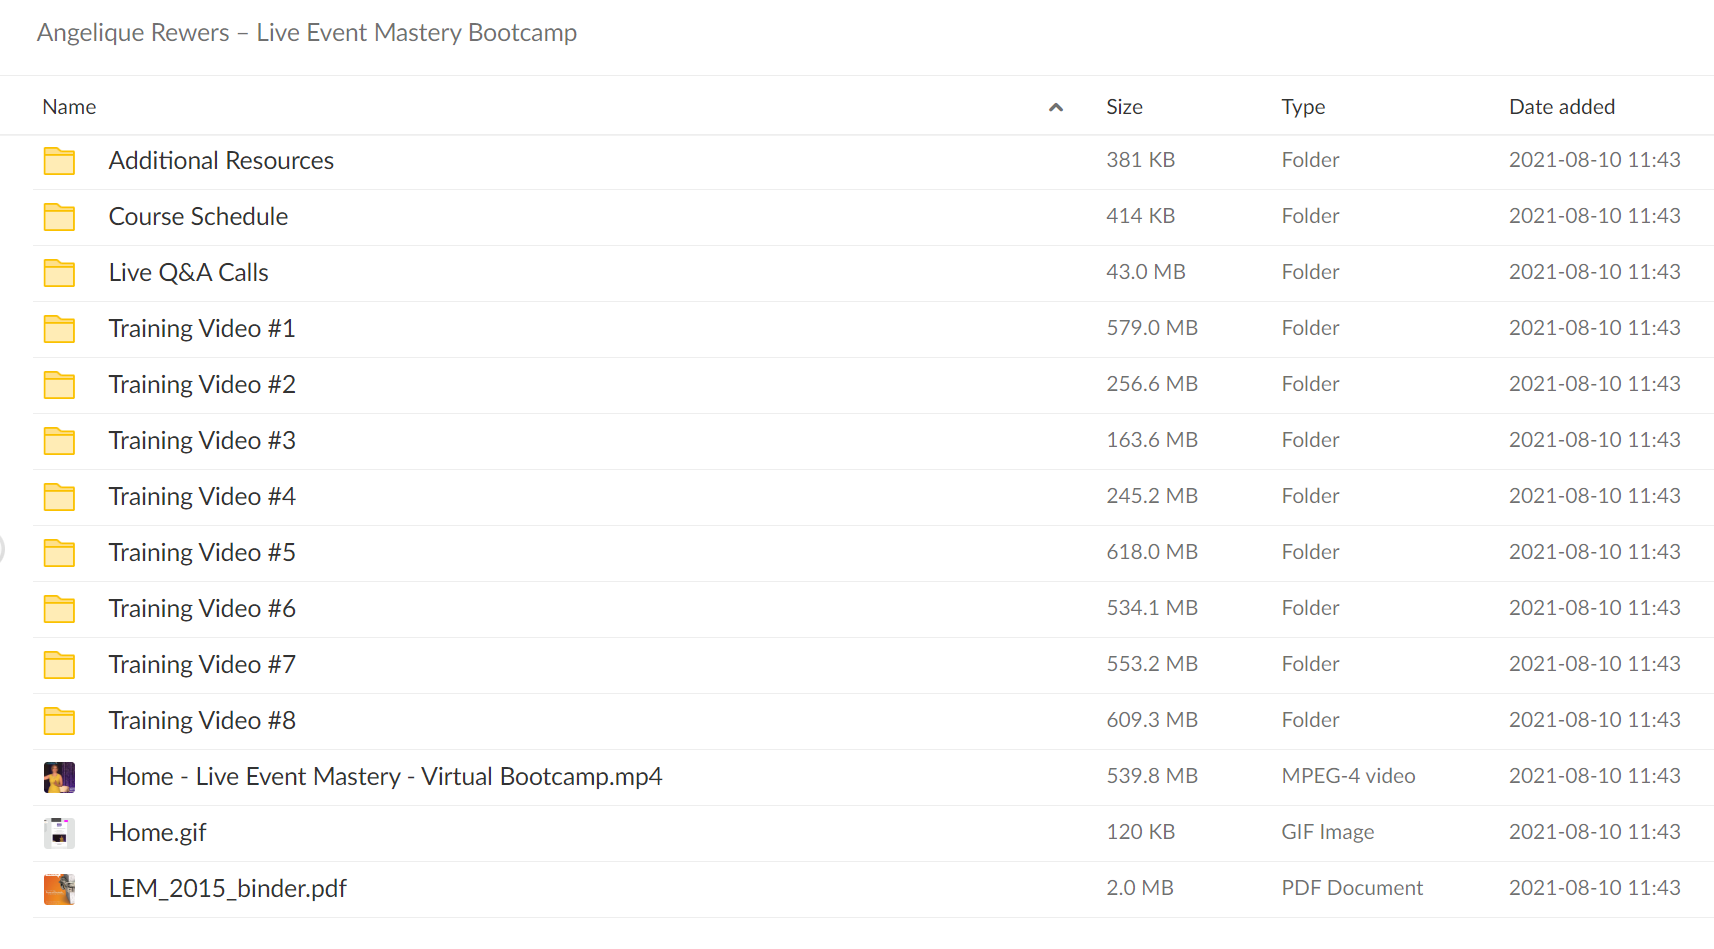Select the Live Q&A Calls folder icon
Viewport: 1714px width, 949px height.
[x=59, y=273]
